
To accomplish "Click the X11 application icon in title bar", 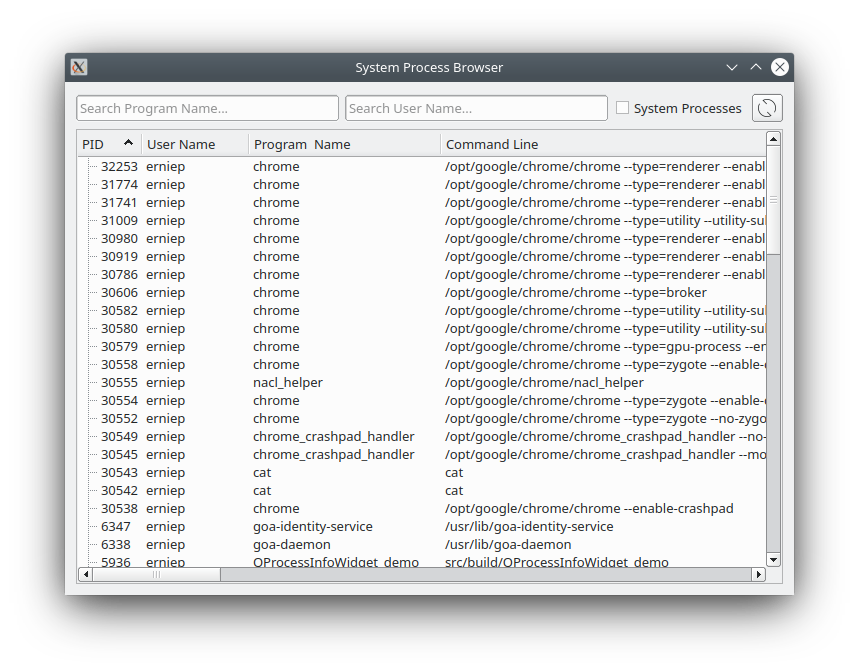I will [x=79, y=67].
